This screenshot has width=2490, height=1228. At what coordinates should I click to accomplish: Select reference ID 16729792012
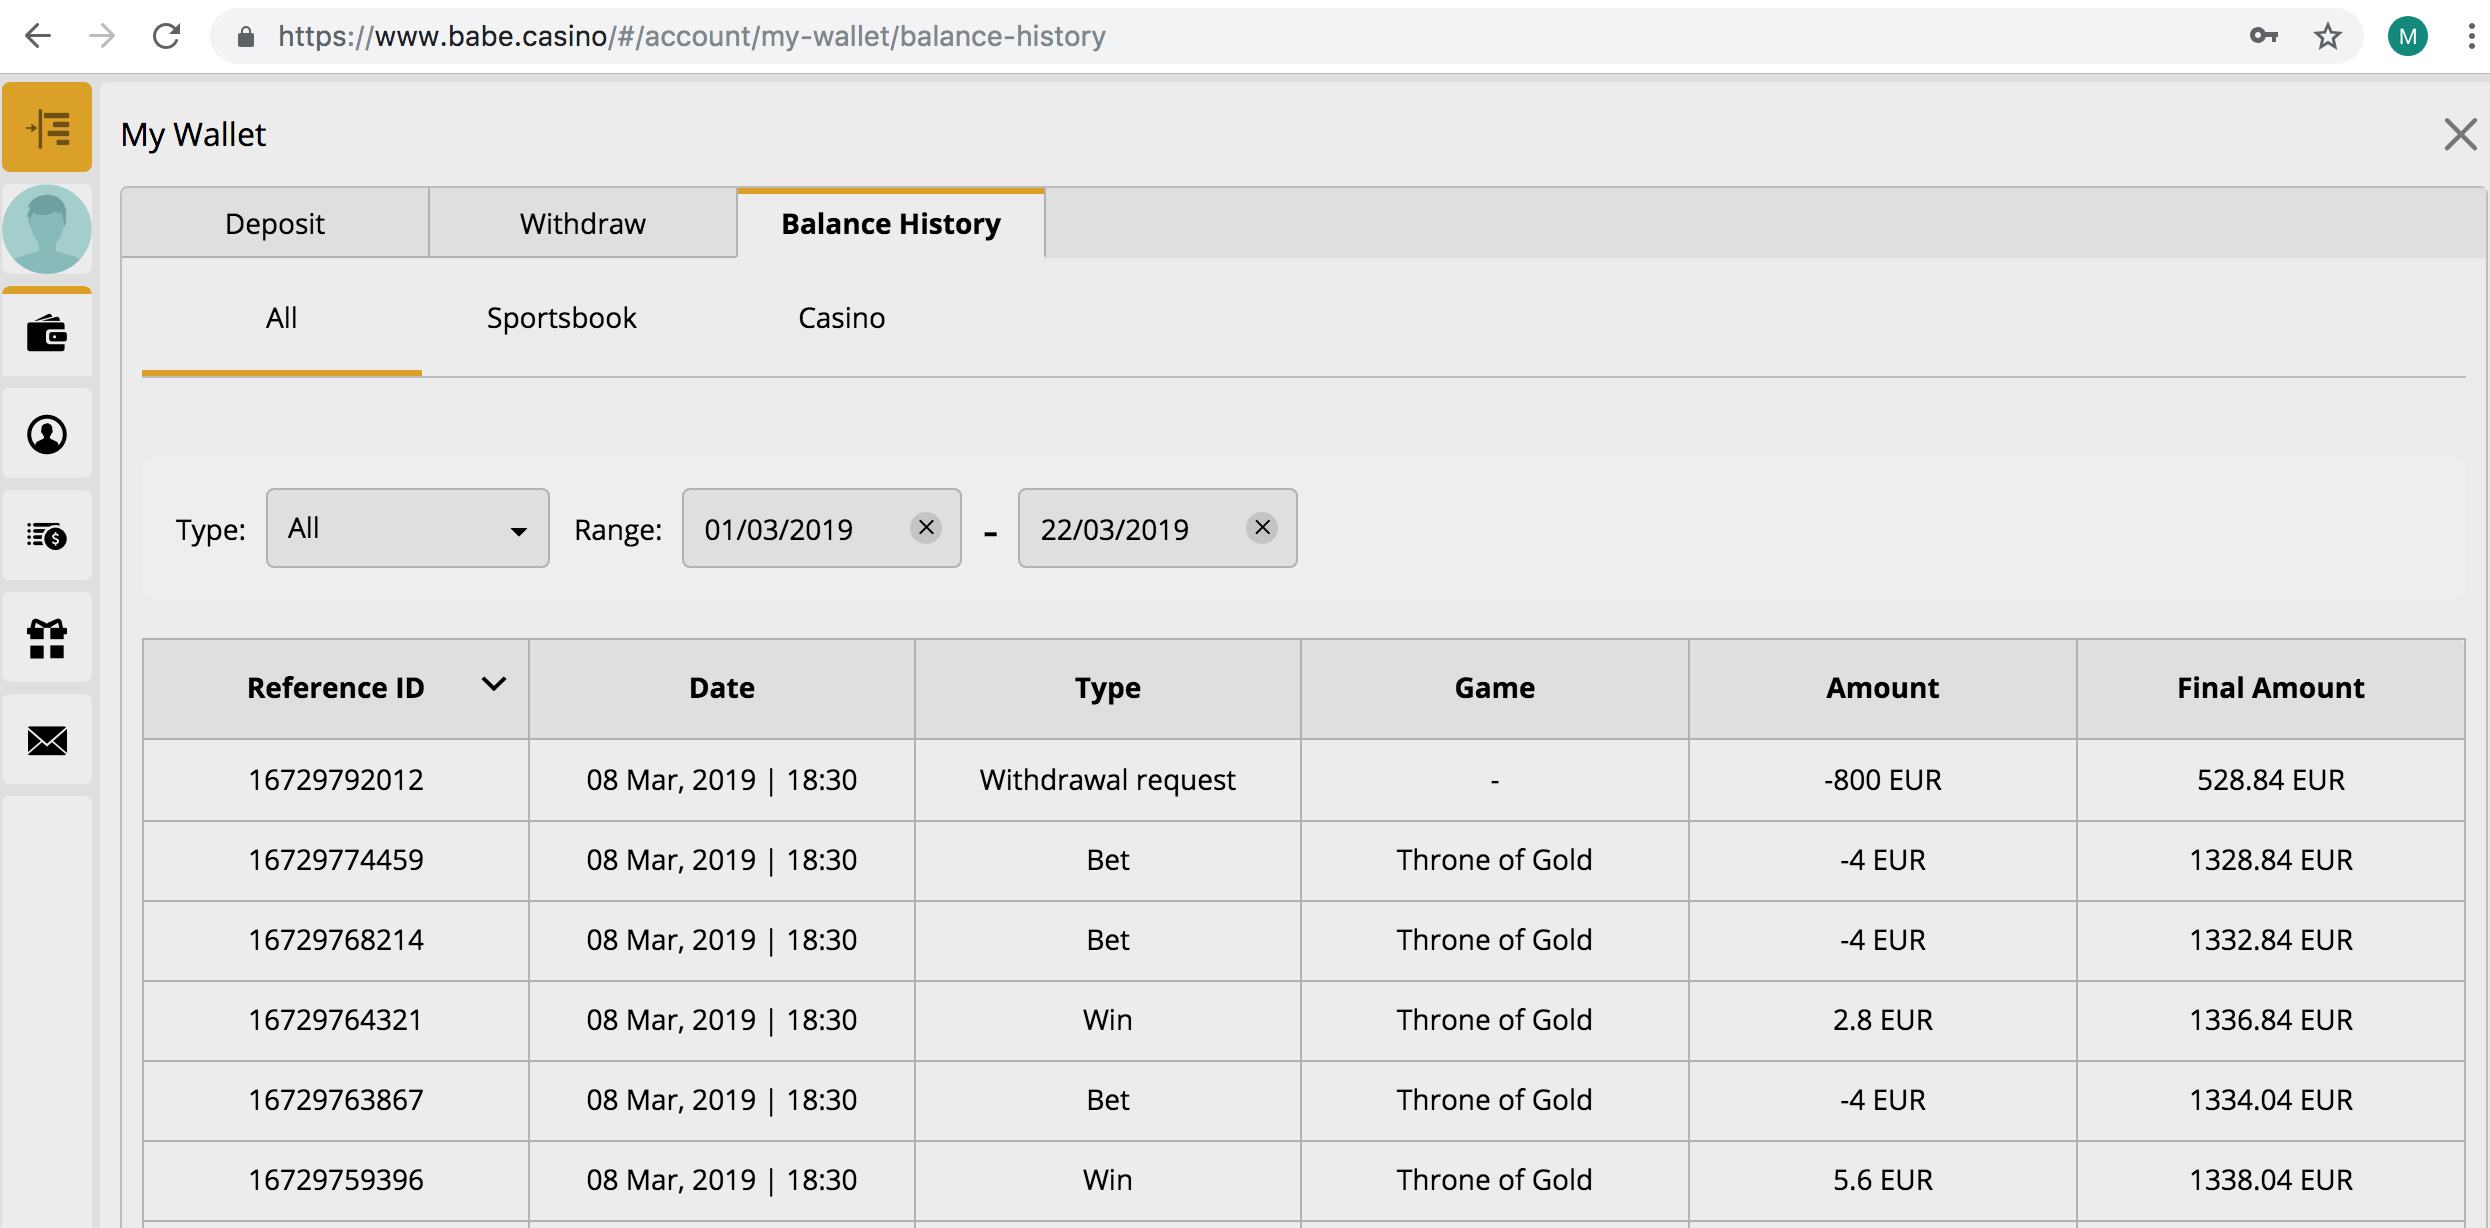click(x=336, y=780)
